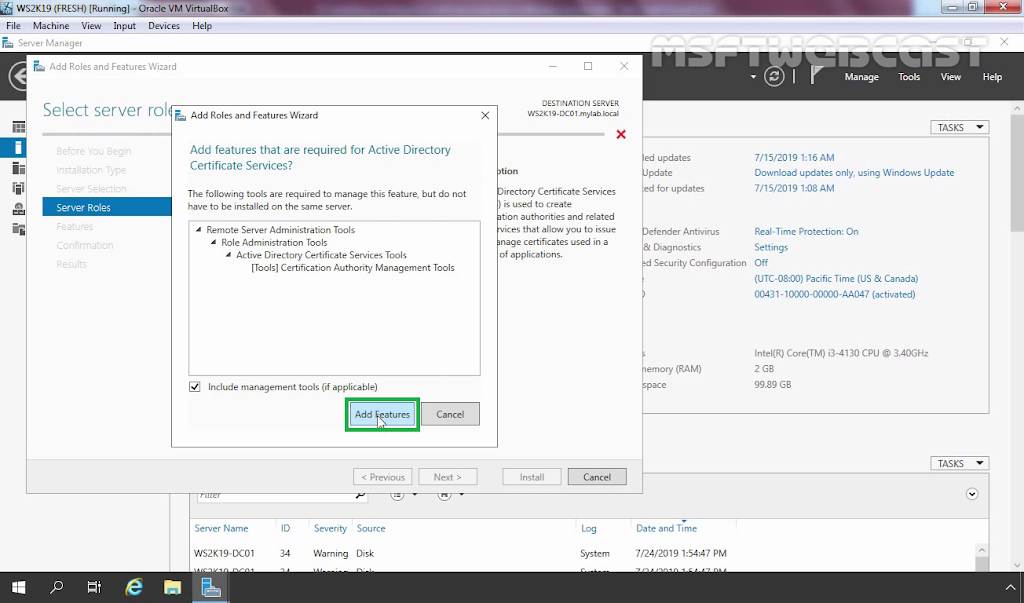Open the VirtualBox View menu
1024x603 pixels.
(91, 25)
